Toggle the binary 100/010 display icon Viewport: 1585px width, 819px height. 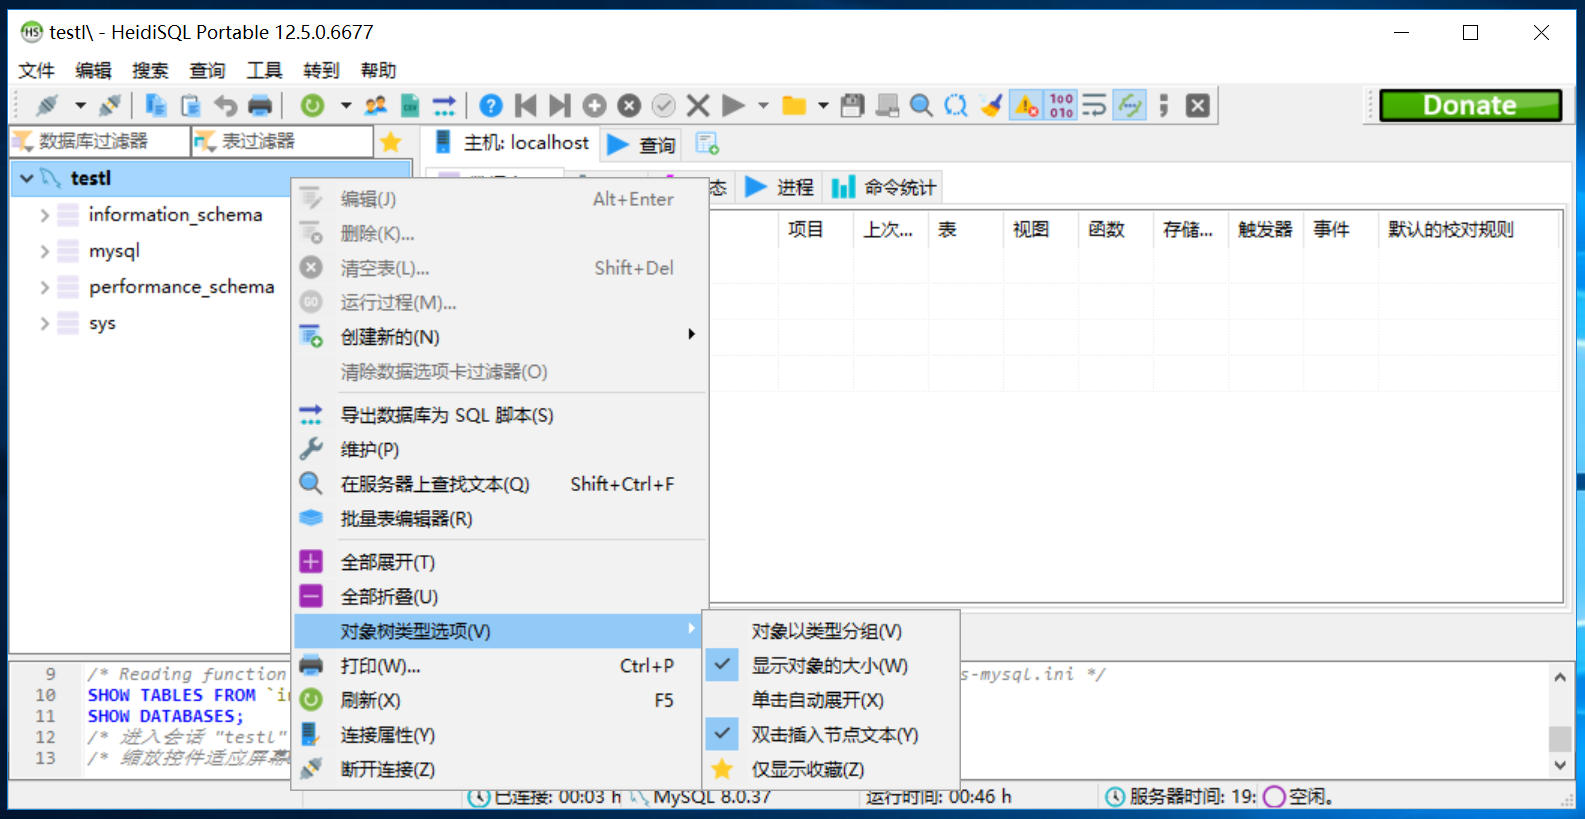[1061, 105]
